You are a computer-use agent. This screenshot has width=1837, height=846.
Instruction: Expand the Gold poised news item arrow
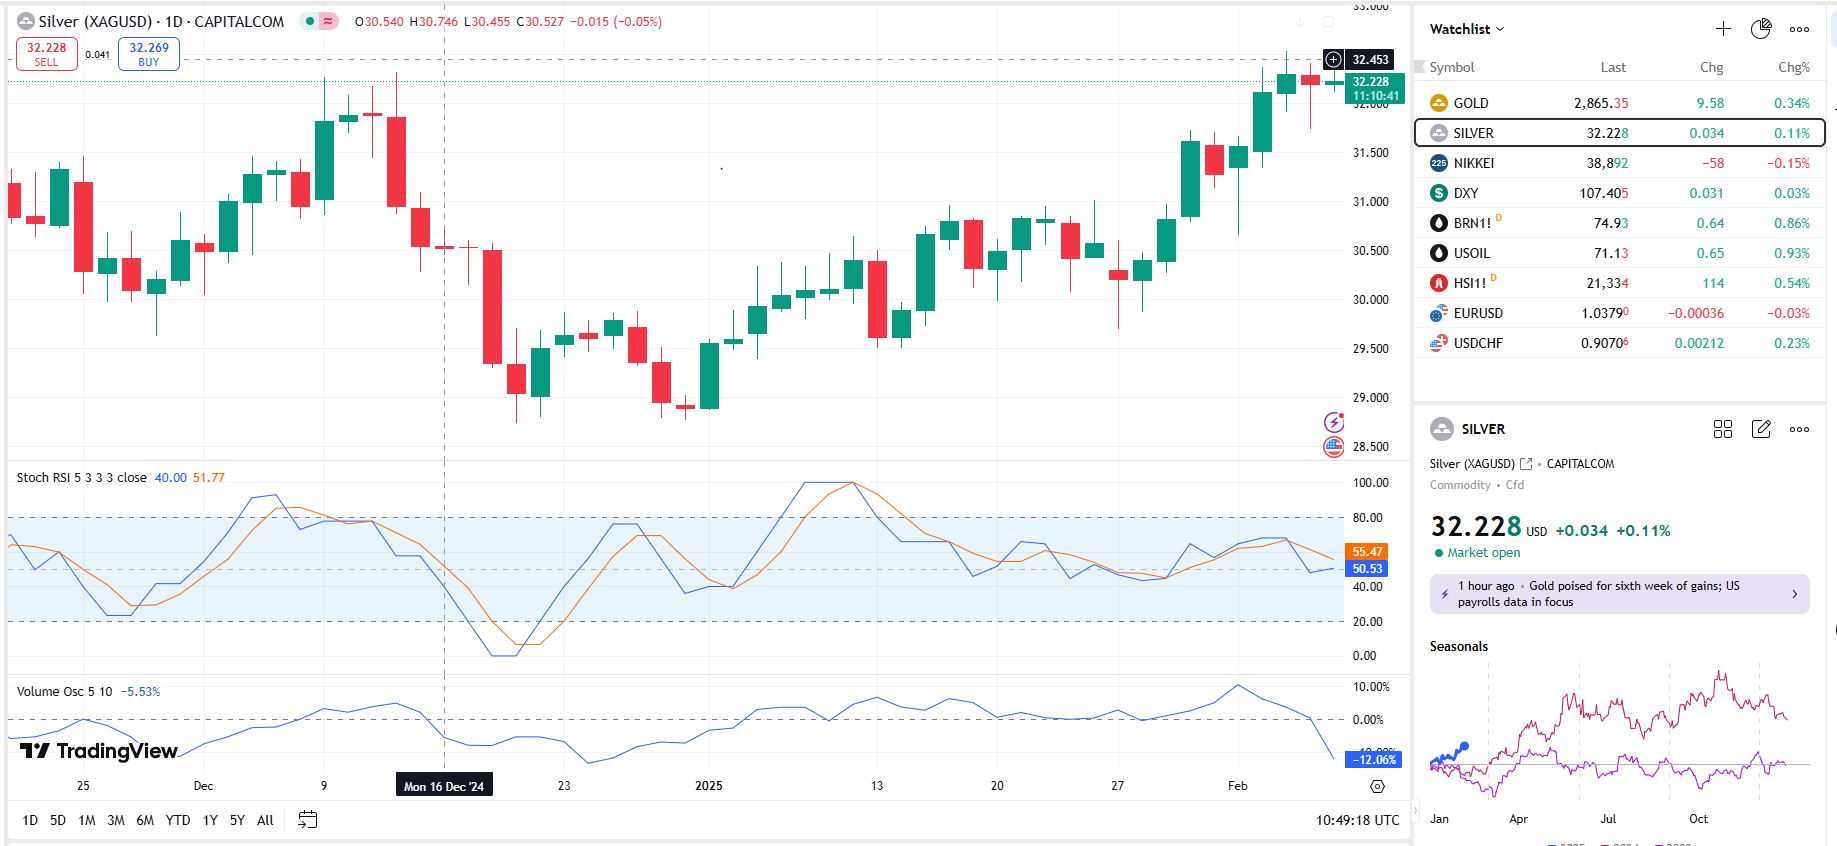(x=1794, y=594)
